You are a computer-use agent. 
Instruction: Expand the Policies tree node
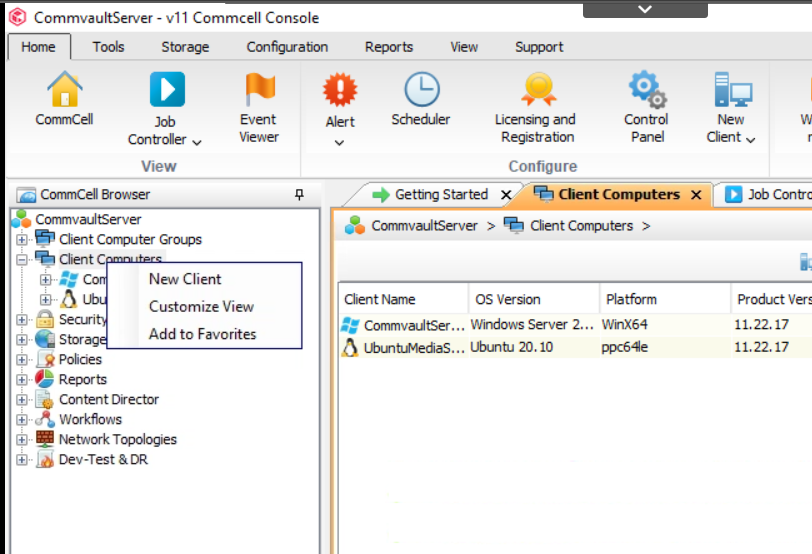click(x=22, y=359)
